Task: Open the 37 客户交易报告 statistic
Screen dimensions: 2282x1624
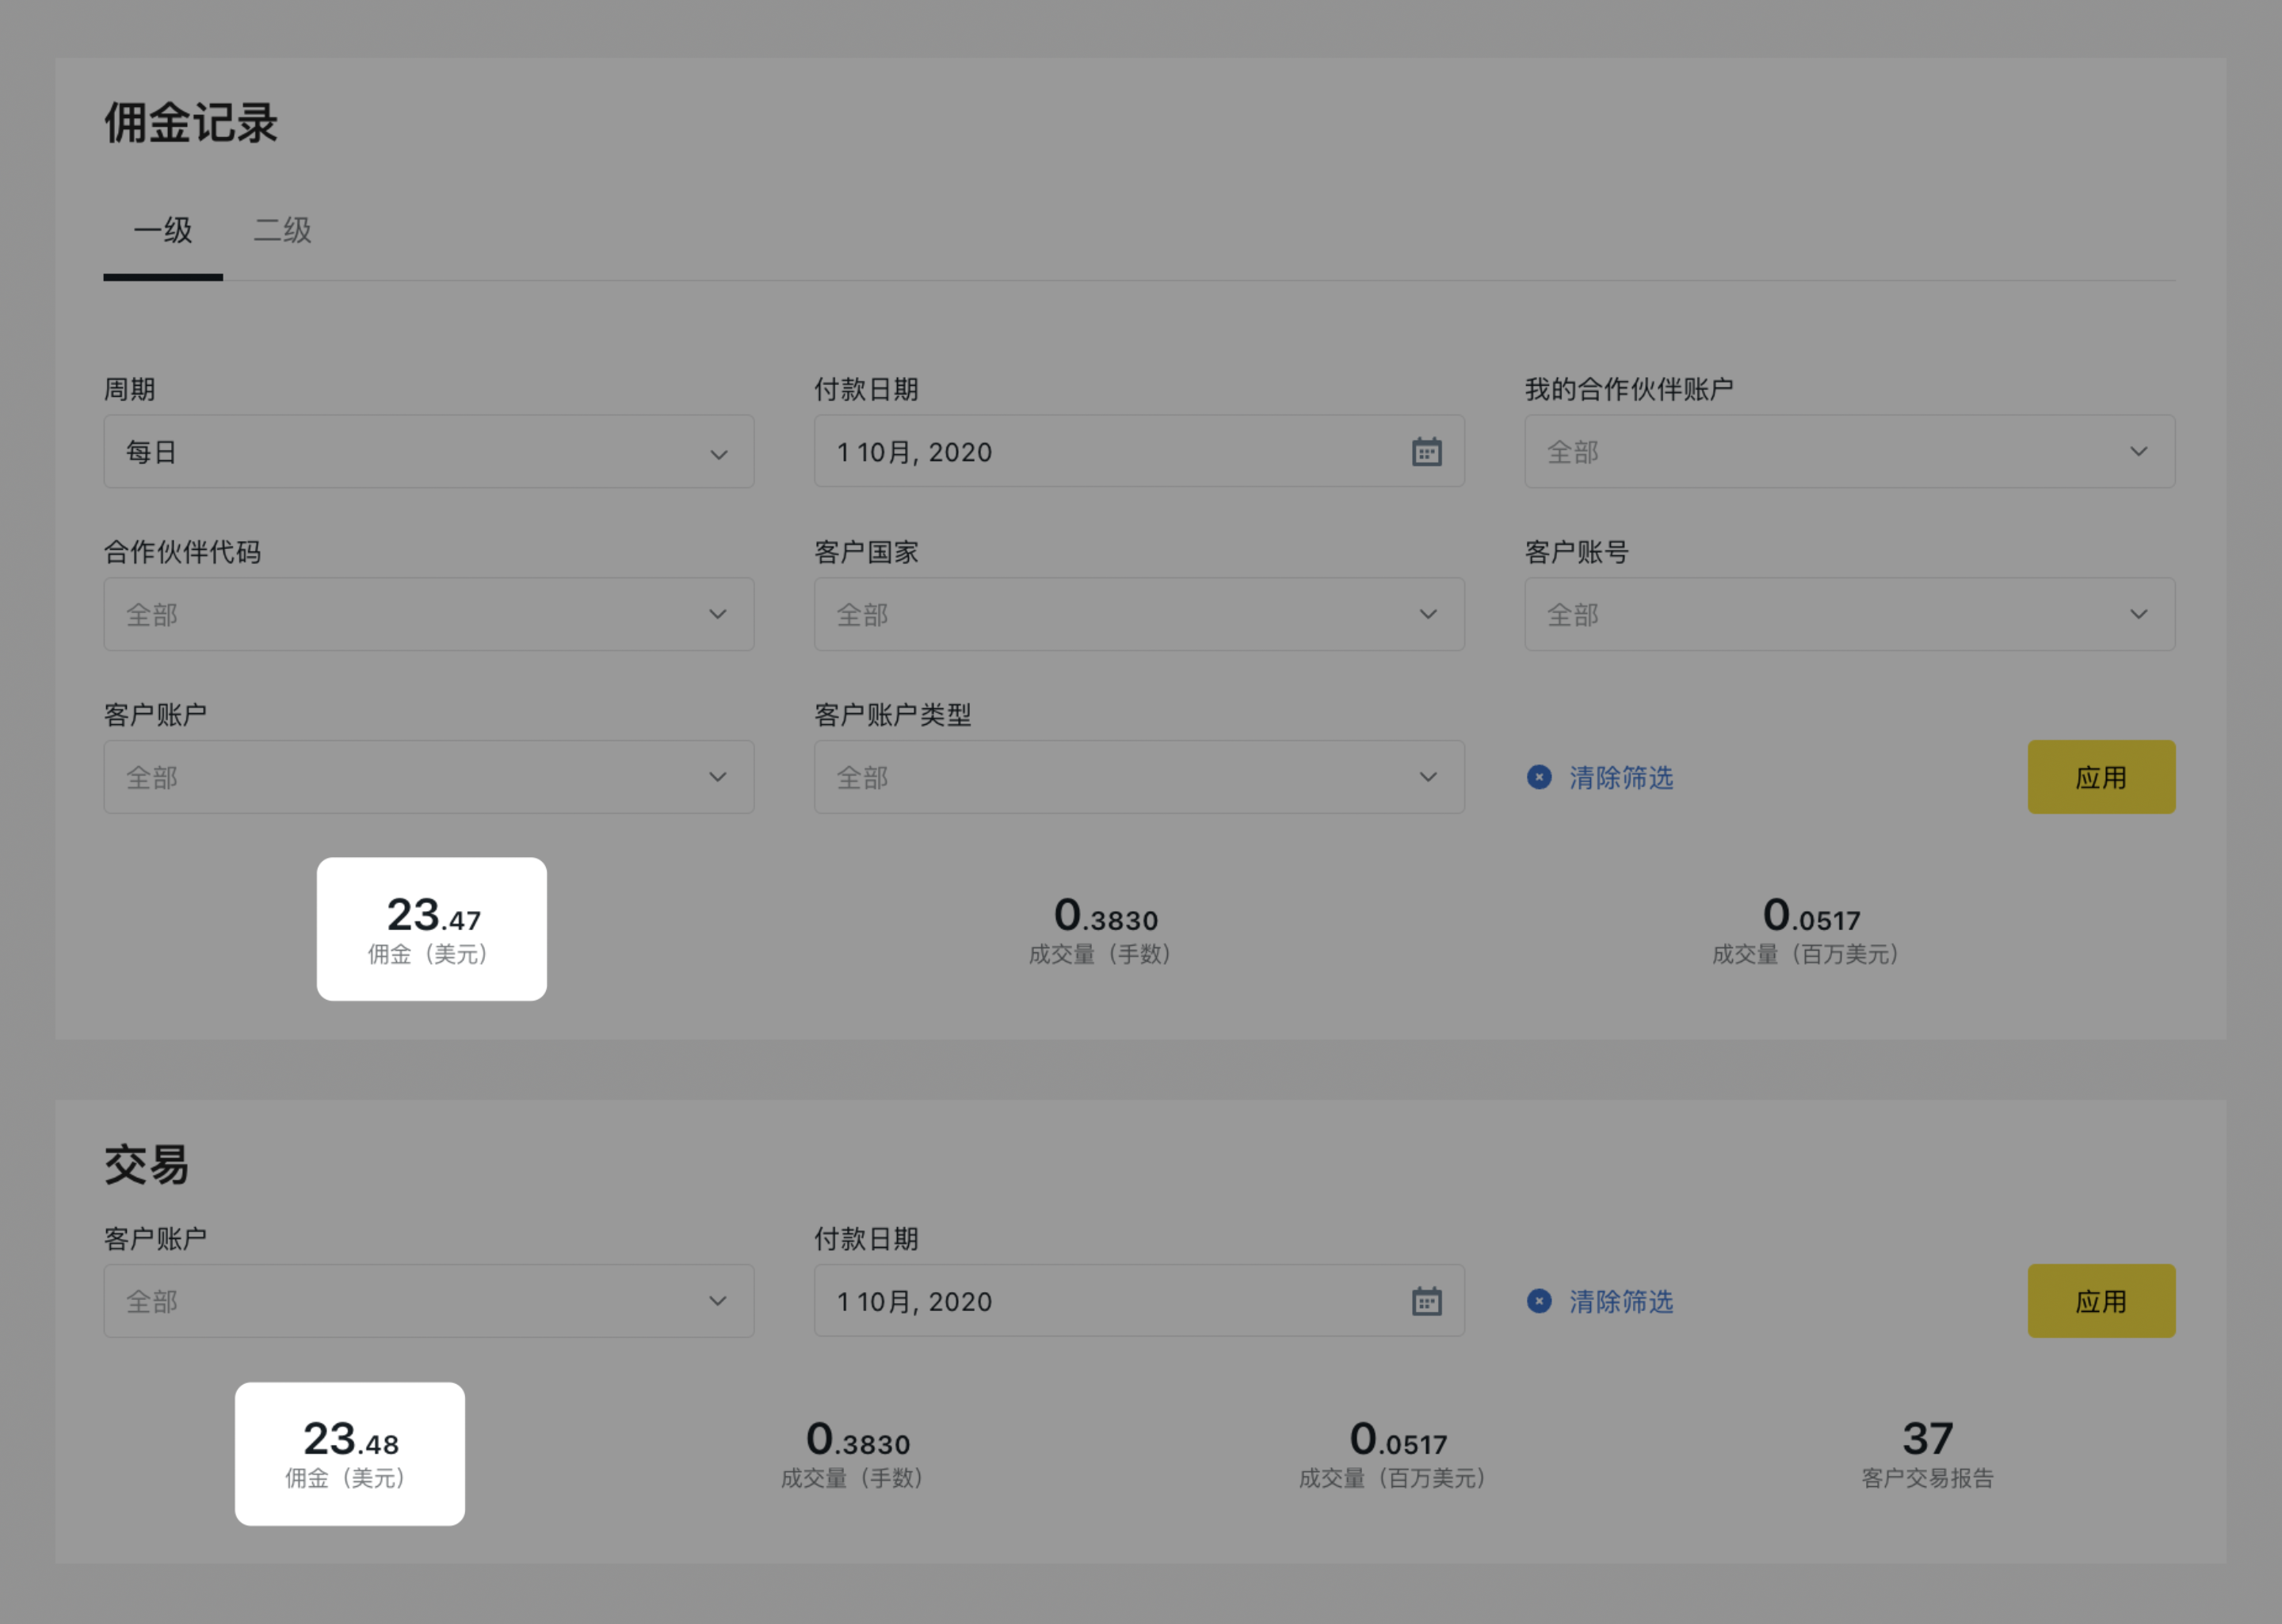Action: (x=1927, y=1454)
